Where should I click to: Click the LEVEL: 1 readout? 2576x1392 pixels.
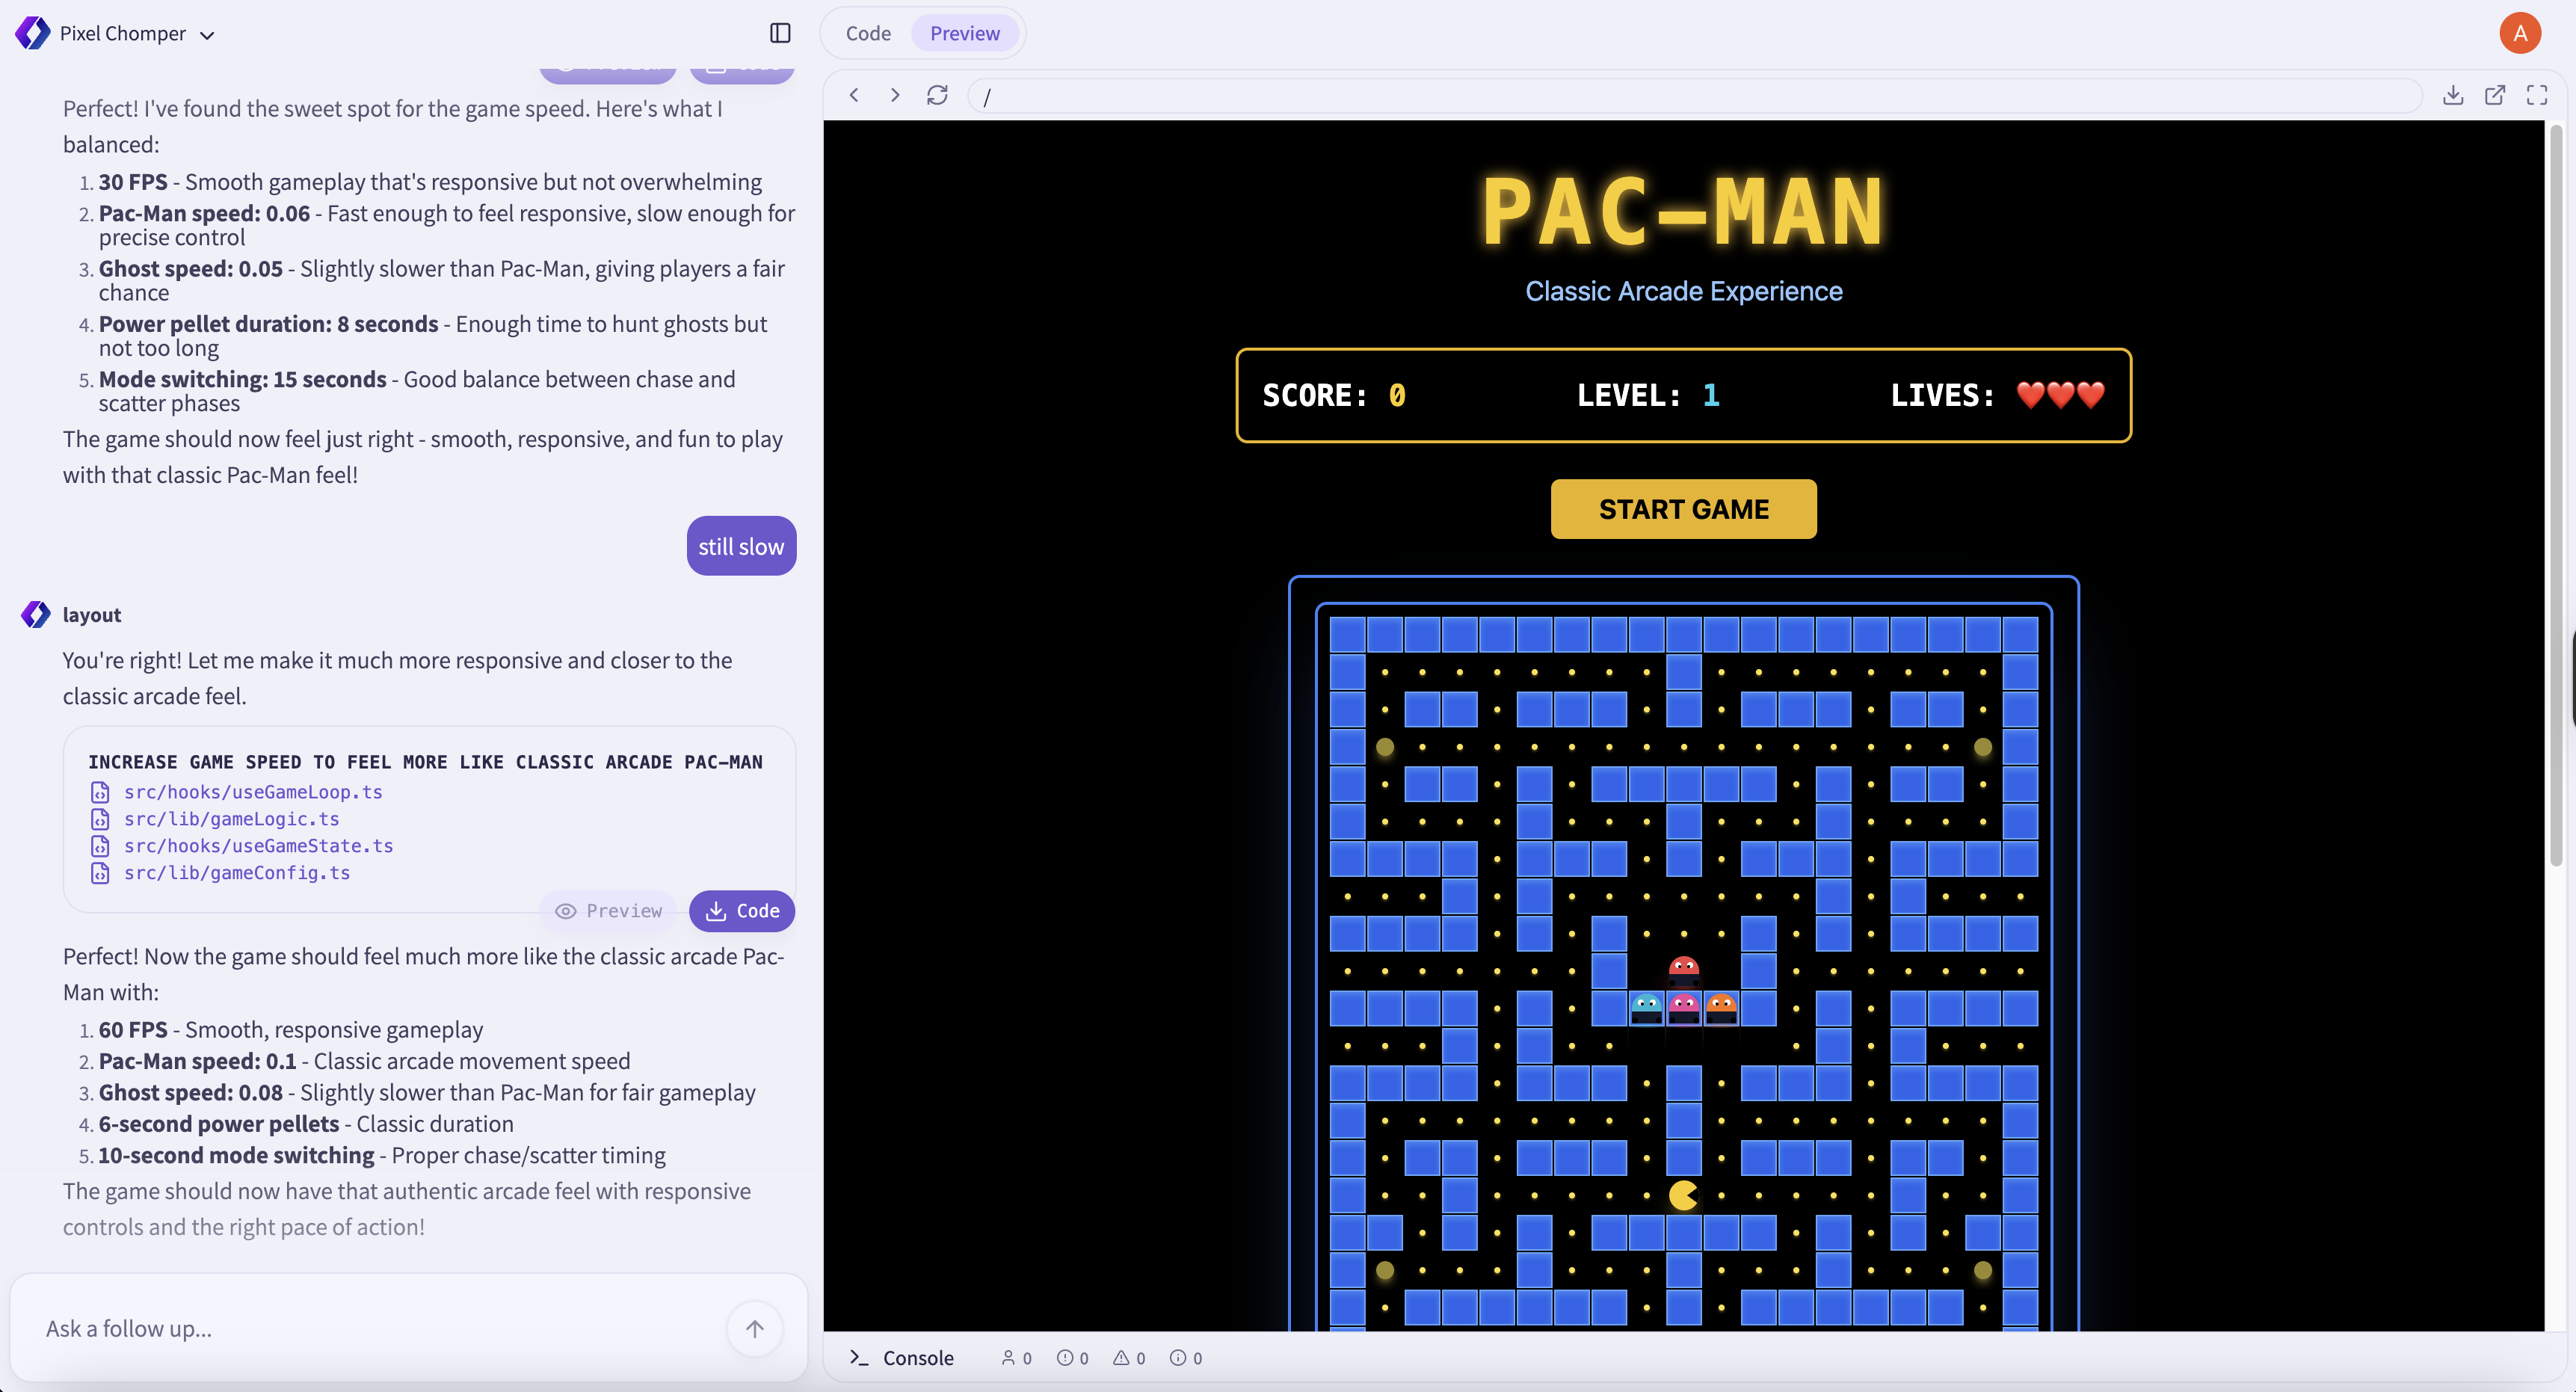tap(1648, 396)
